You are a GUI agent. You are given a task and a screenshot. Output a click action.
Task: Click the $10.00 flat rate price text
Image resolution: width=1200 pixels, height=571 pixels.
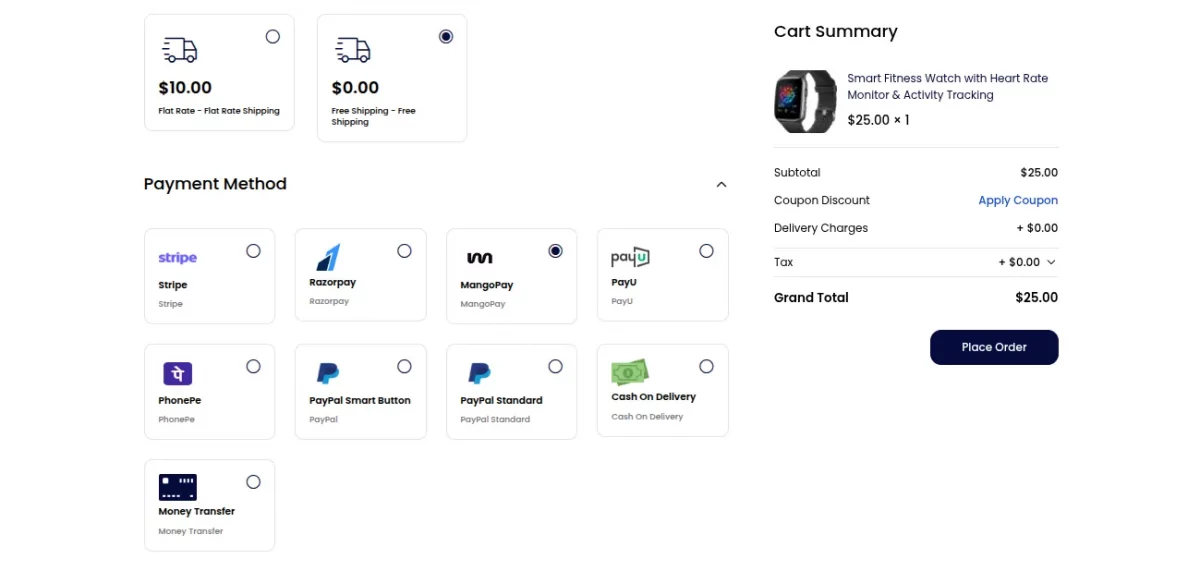[185, 88]
